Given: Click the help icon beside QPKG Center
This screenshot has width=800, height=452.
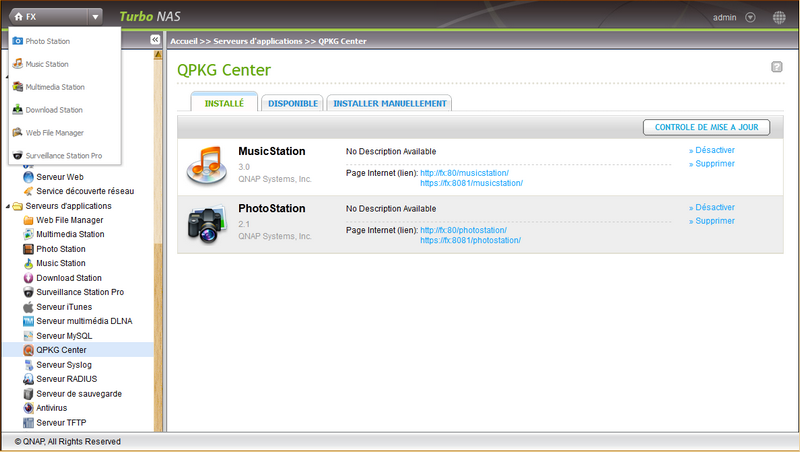Looking at the screenshot, I should pos(777,67).
